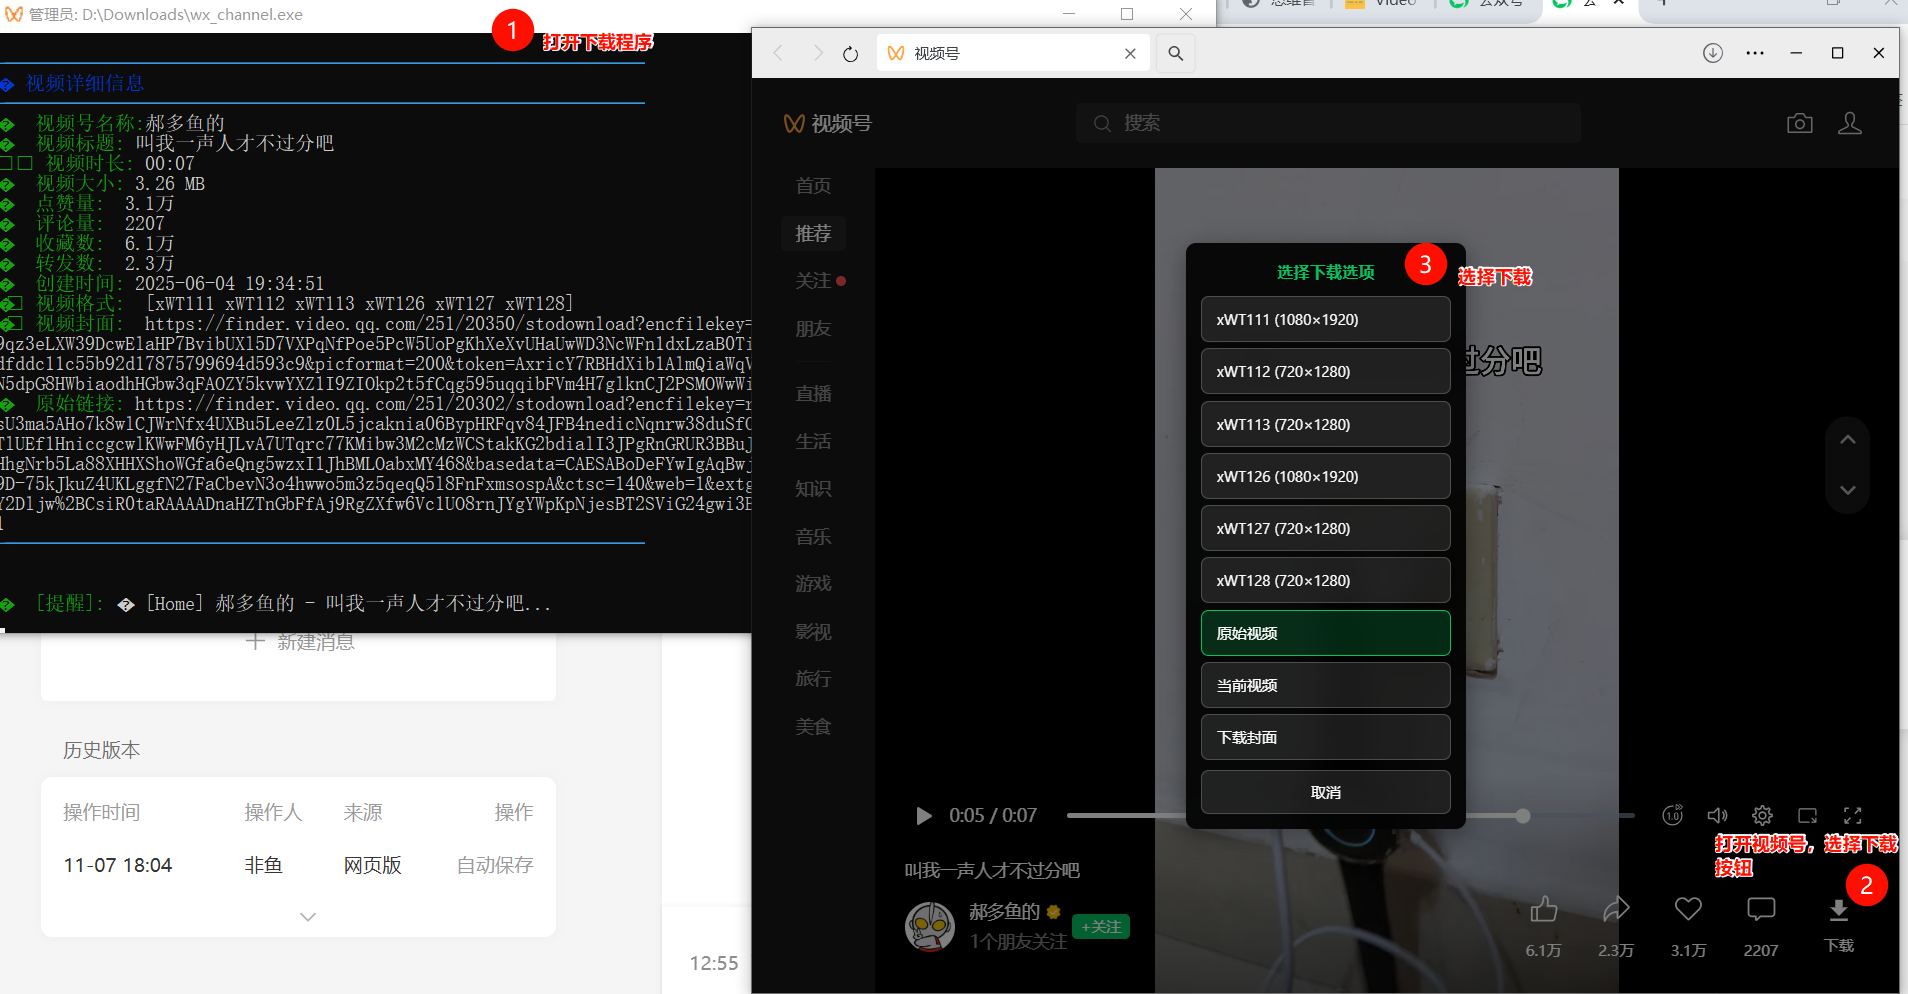
Task: Open video settings gear icon
Action: pyautogui.click(x=1762, y=816)
